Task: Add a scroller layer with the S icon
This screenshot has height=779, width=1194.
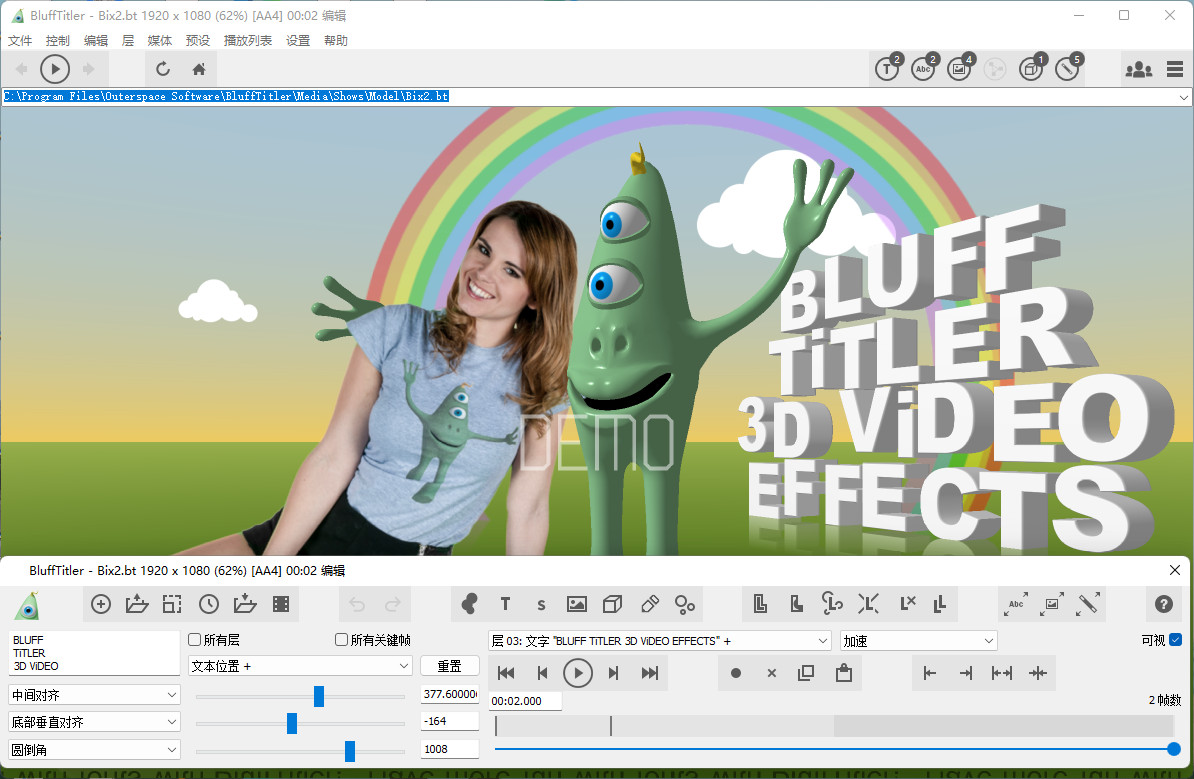Action: tap(541, 605)
